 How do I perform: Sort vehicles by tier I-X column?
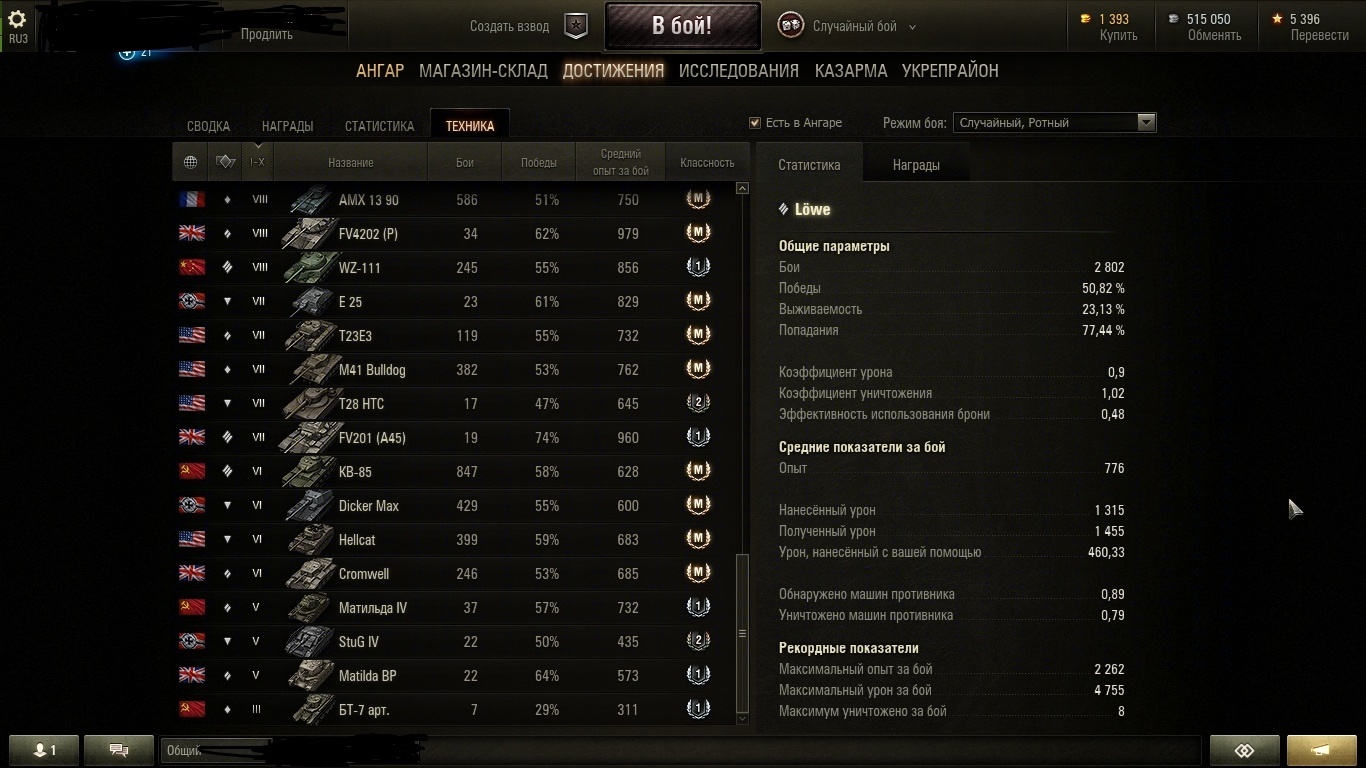[257, 162]
